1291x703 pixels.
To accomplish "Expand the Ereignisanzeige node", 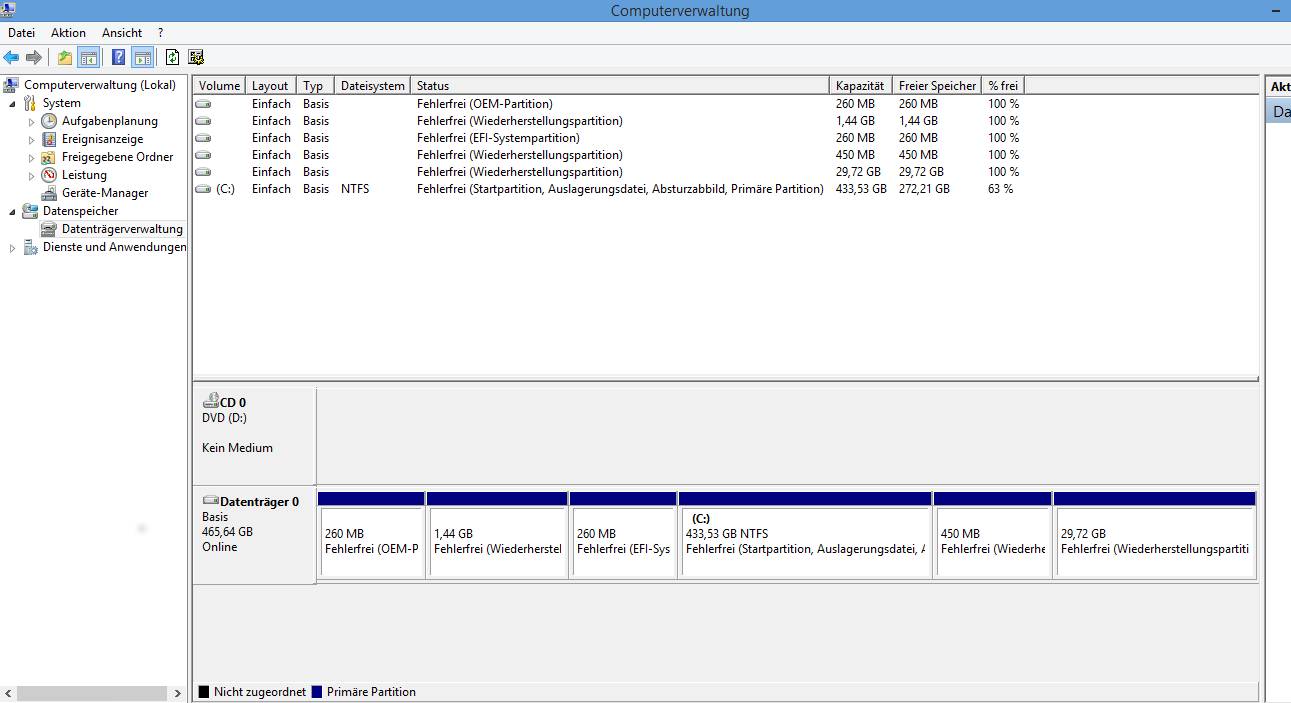I will pyautogui.click(x=32, y=139).
